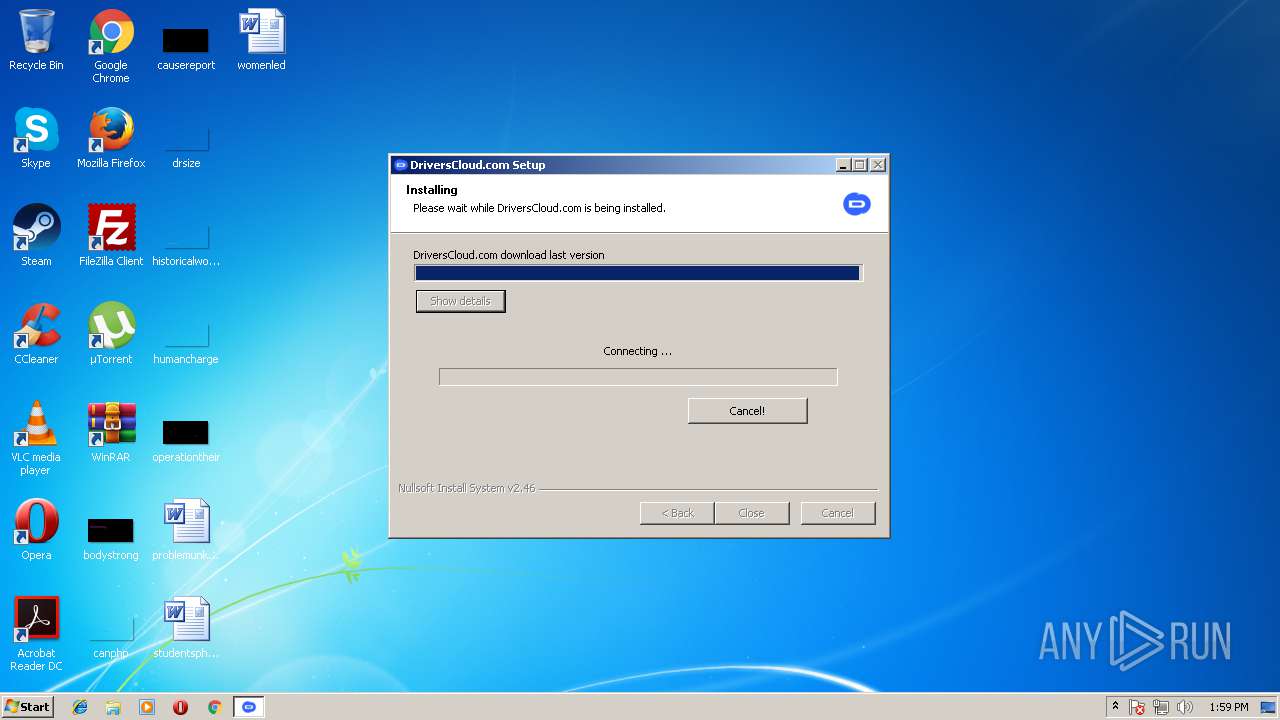Open WinRAR desktop shortcut
This screenshot has width=1280, height=720.
(111, 433)
